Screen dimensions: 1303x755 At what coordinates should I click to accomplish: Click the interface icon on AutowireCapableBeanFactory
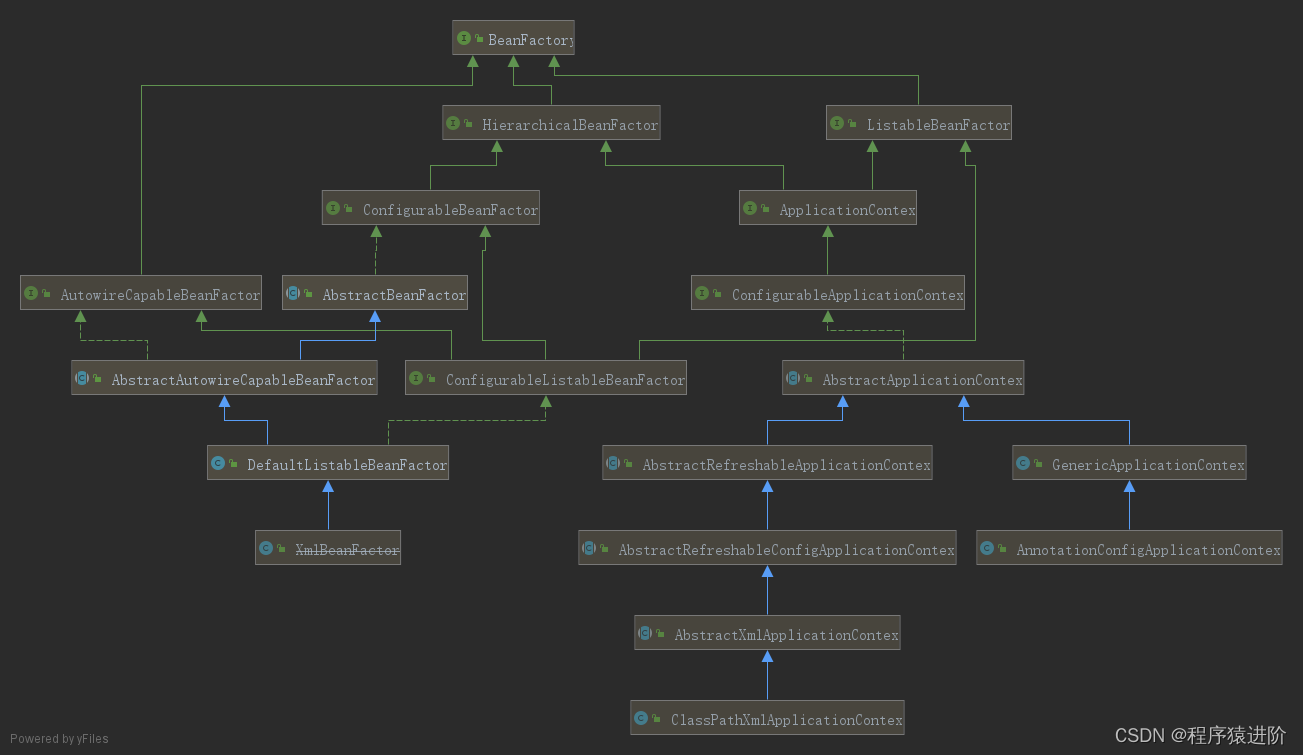pyautogui.click(x=32, y=294)
